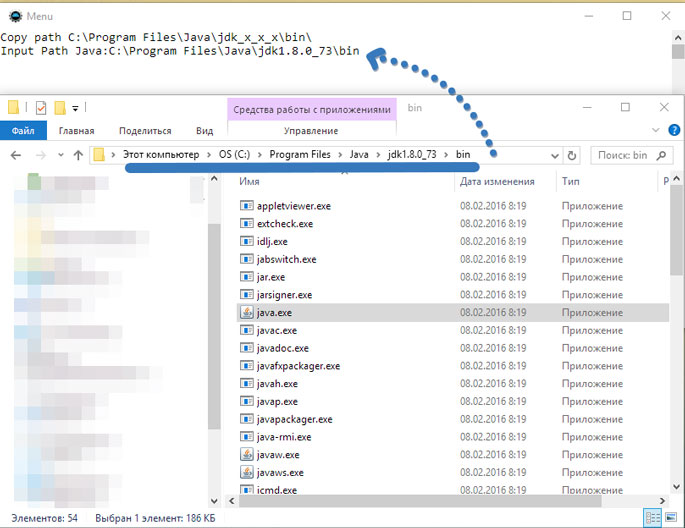Open the recent locations dropdown arrow

[x=61, y=155]
